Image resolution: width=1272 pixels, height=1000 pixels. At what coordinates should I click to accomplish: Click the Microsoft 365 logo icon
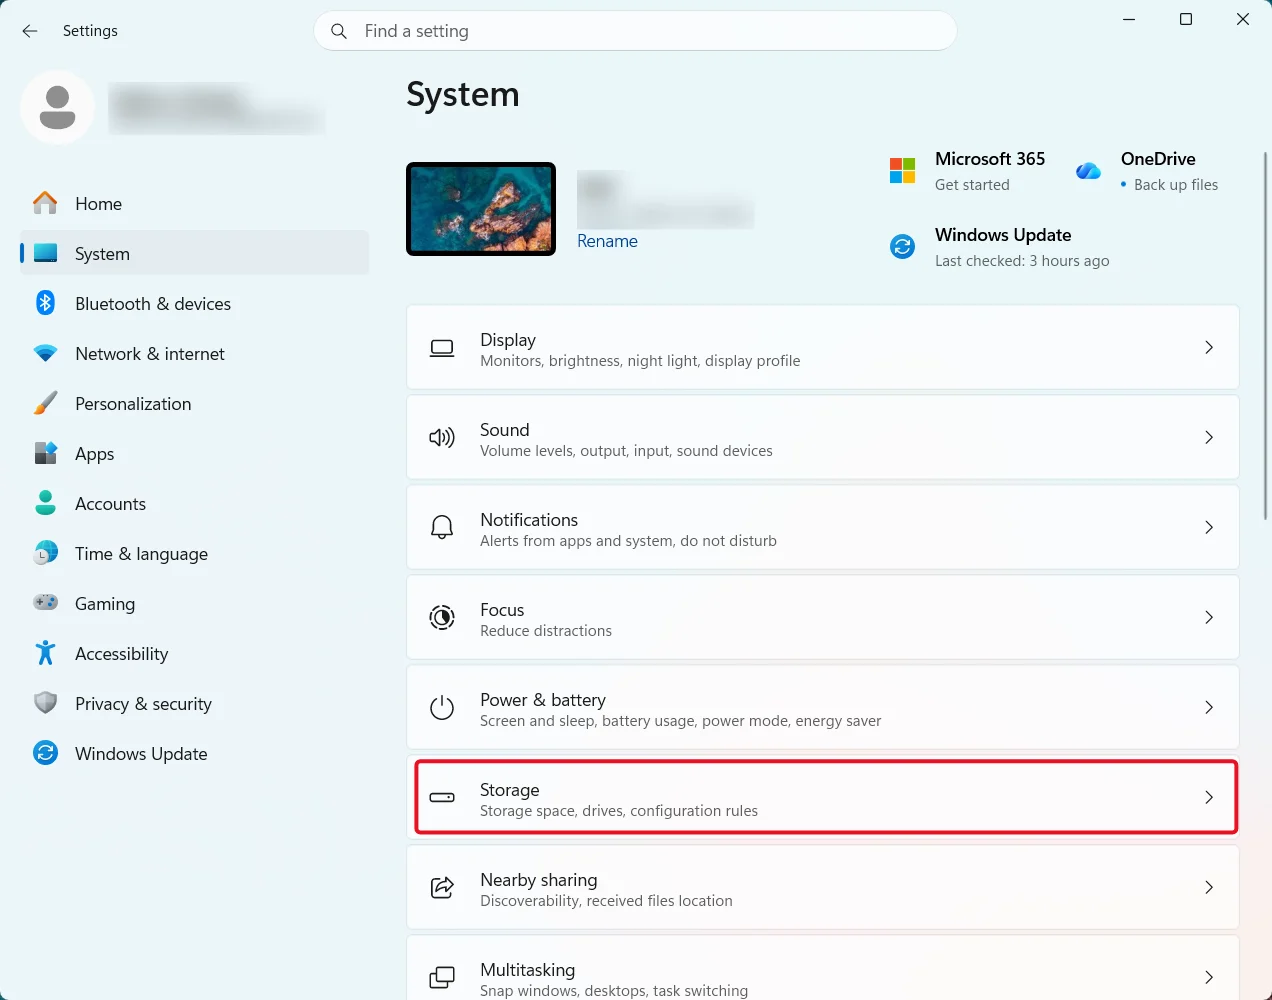pyautogui.click(x=902, y=171)
